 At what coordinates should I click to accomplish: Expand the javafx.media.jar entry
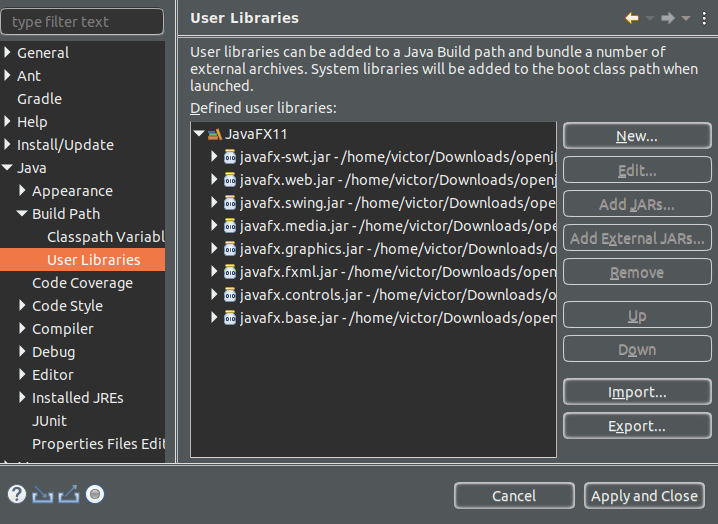pos(214,225)
